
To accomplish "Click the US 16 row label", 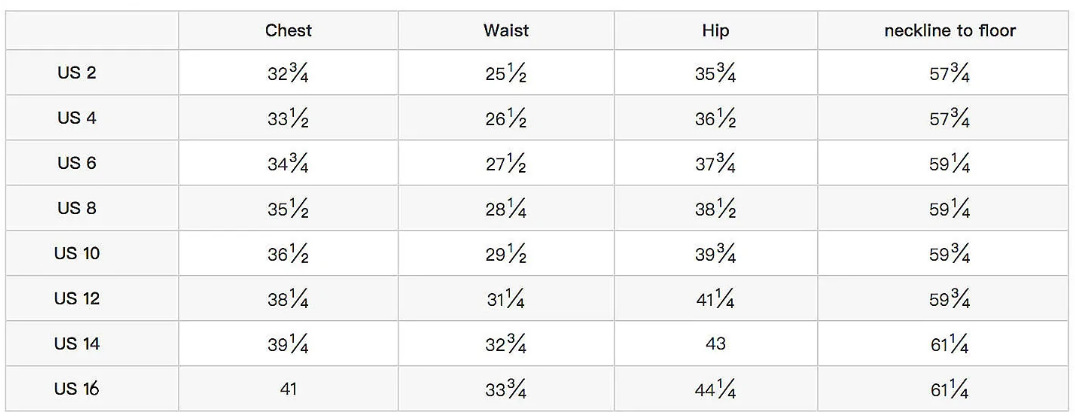I will click(77, 389).
